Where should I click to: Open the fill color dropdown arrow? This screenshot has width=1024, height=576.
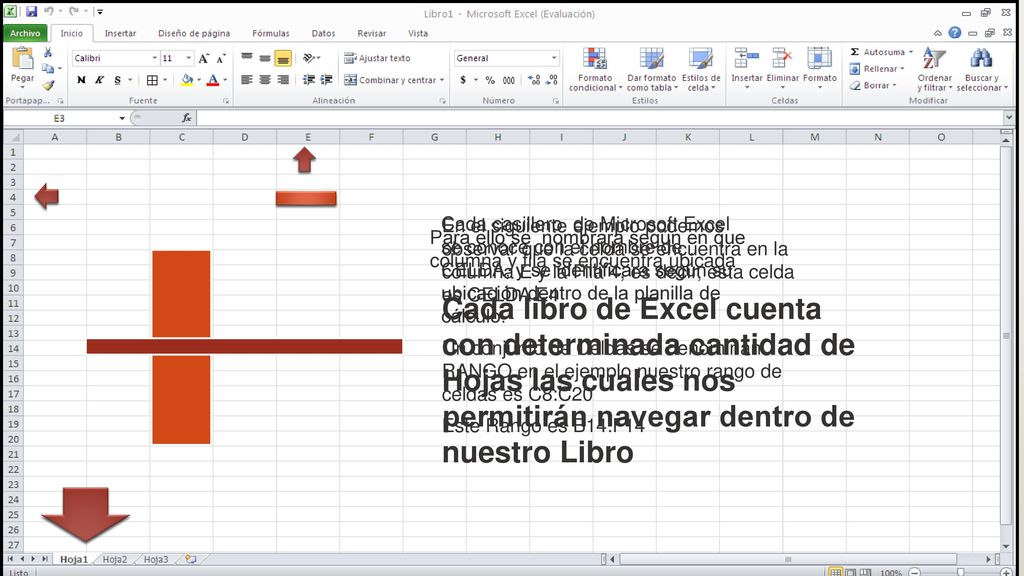(199, 80)
